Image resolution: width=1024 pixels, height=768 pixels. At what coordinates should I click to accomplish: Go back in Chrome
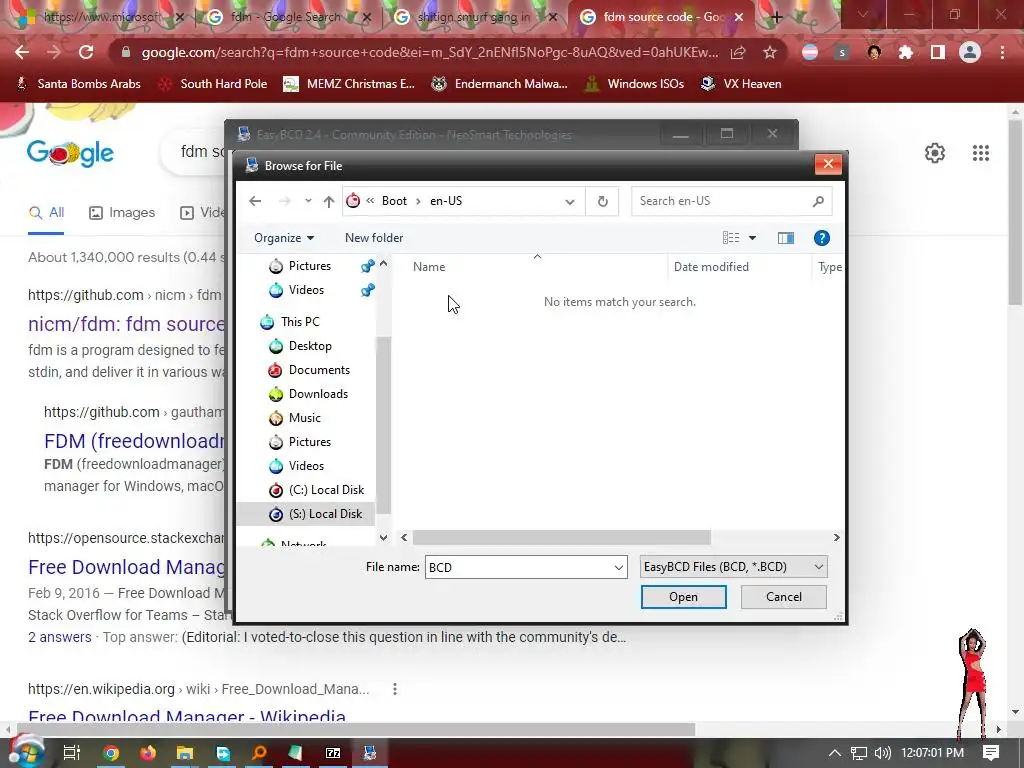click(x=22, y=52)
